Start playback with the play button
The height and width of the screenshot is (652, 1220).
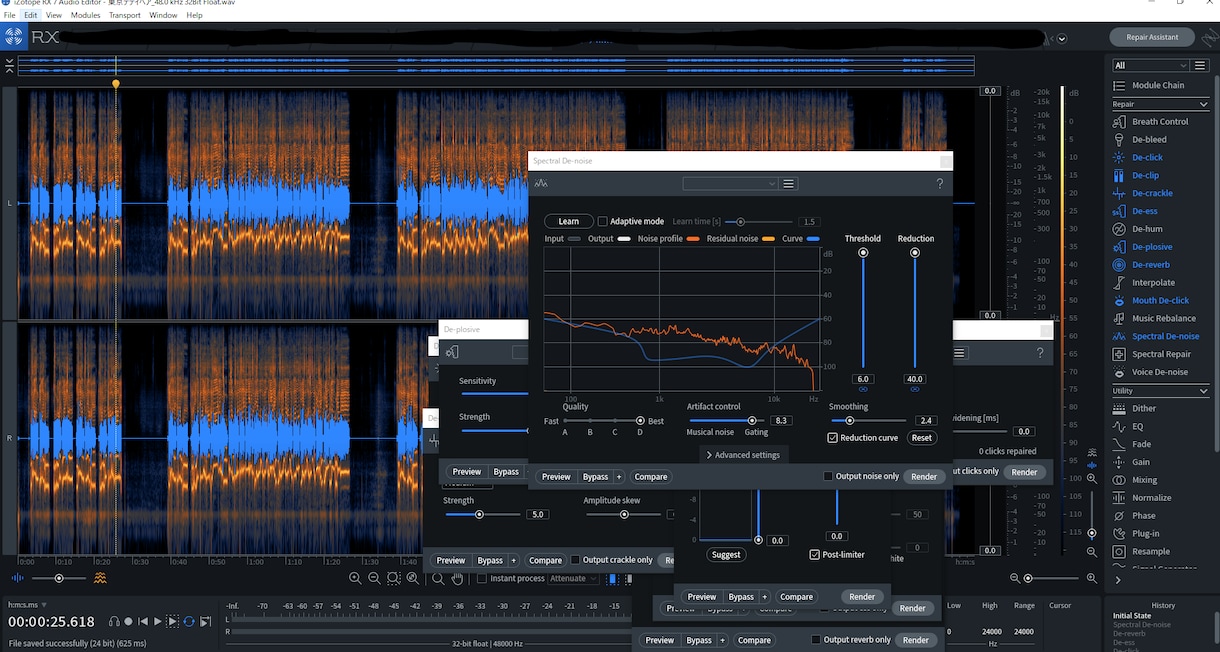click(157, 622)
